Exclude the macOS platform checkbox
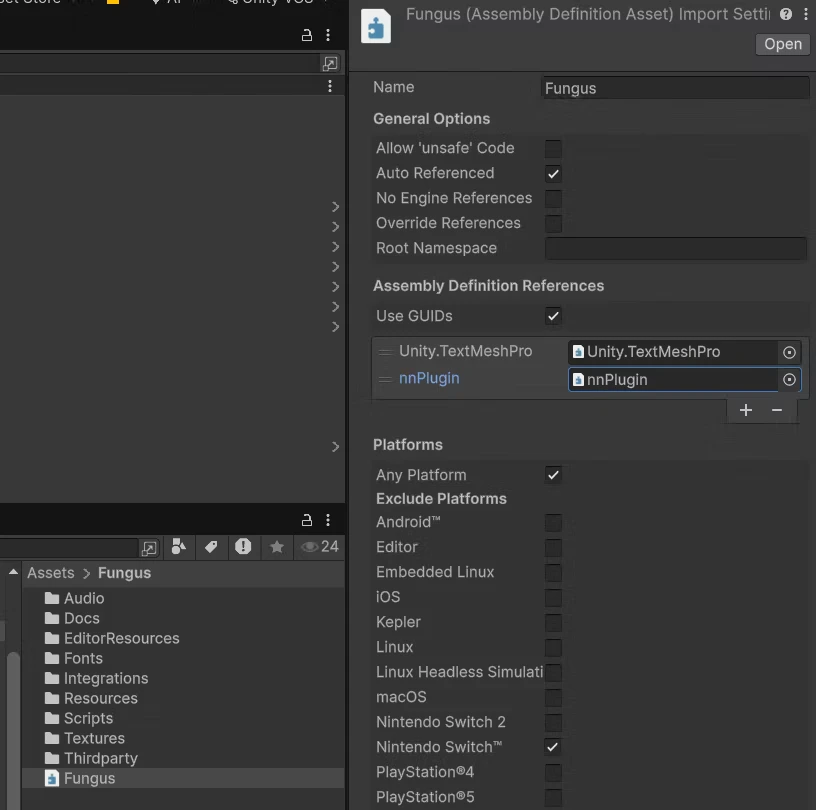 click(553, 697)
